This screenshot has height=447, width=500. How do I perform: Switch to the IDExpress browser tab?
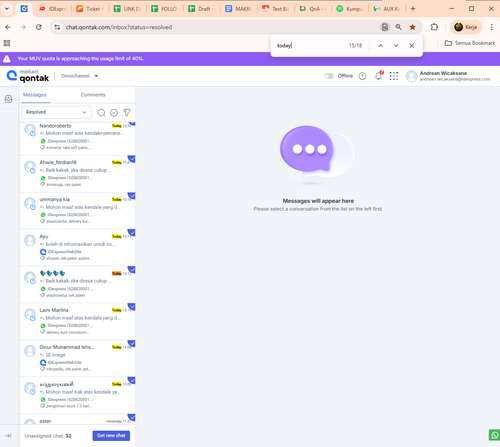click(53, 9)
